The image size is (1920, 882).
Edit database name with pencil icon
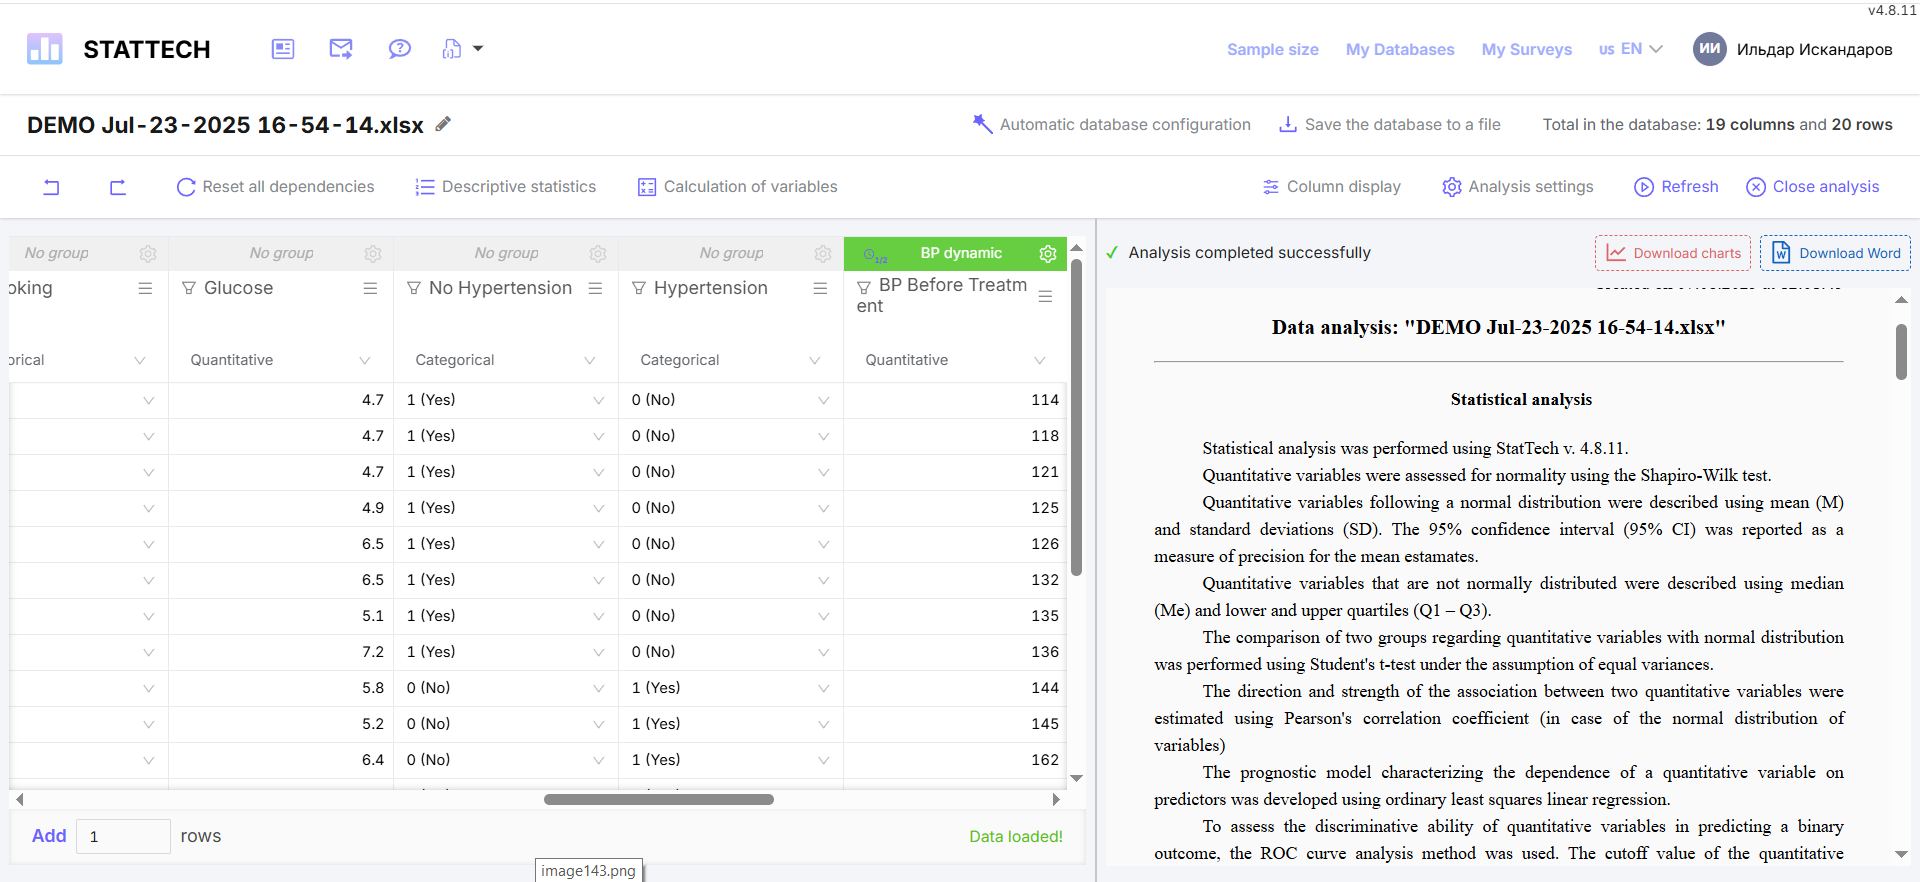coord(443,124)
